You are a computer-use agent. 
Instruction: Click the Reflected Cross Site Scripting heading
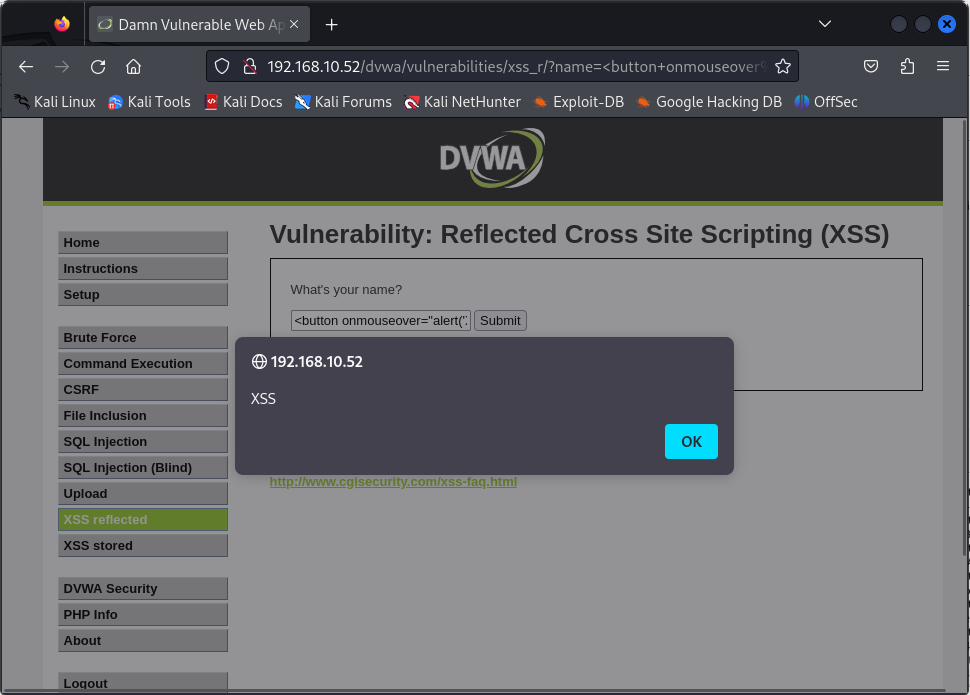pyautogui.click(x=579, y=235)
